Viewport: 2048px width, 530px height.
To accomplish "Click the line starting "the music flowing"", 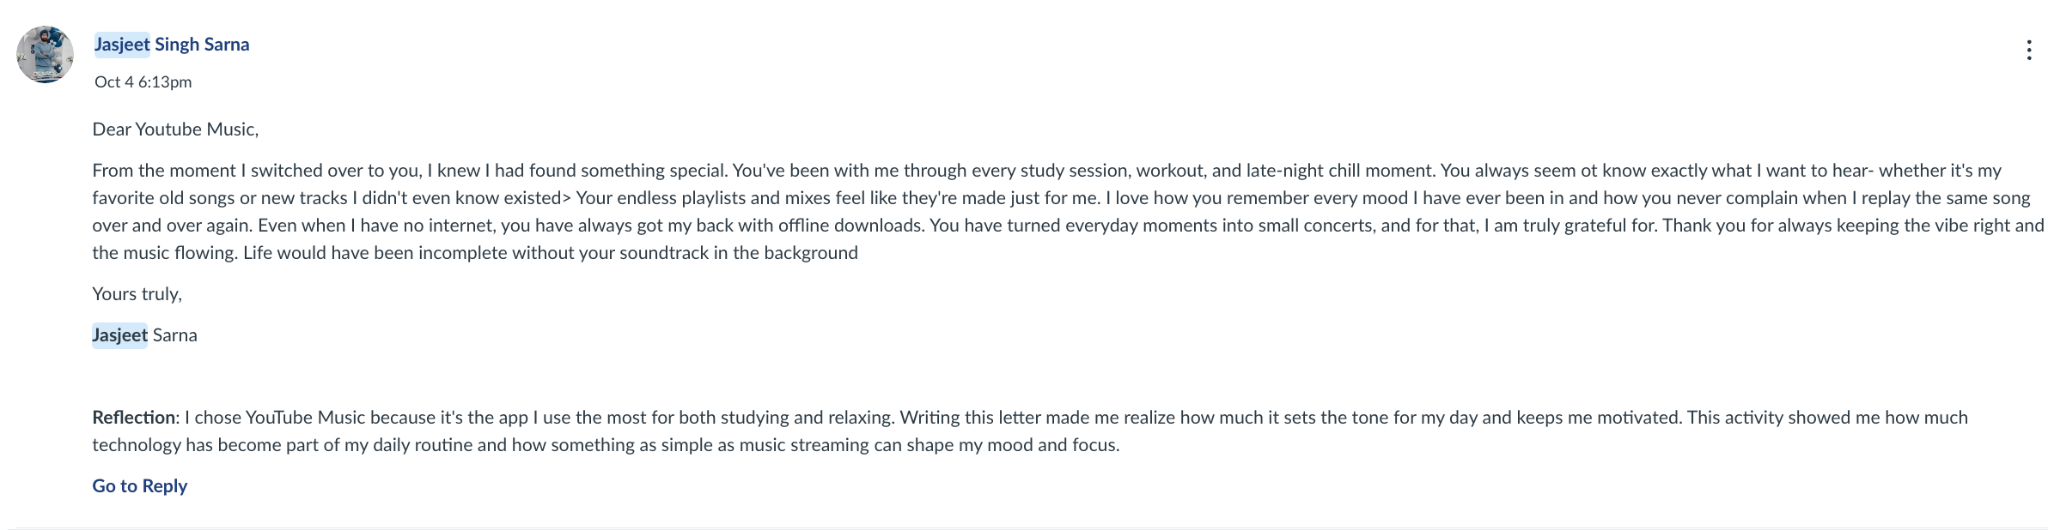I will [x=165, y=253].
